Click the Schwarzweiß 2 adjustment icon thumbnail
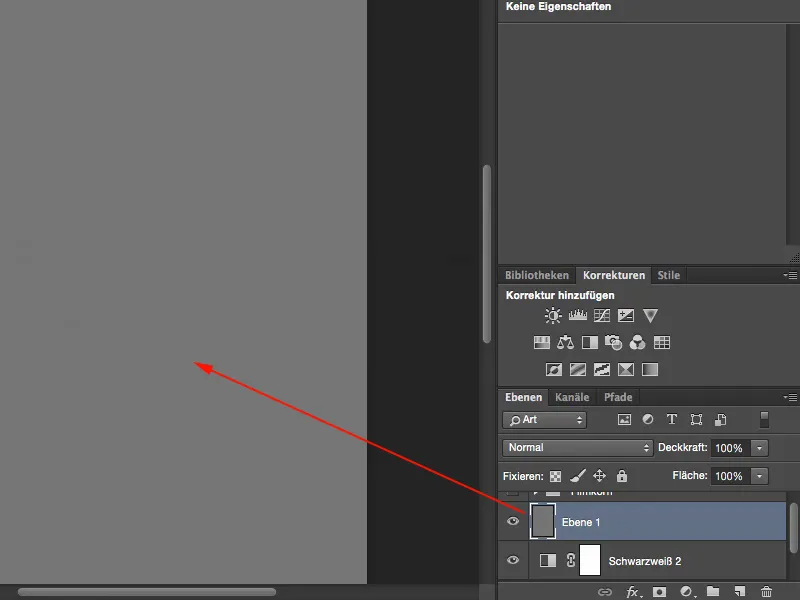 [x=547, y=560]
